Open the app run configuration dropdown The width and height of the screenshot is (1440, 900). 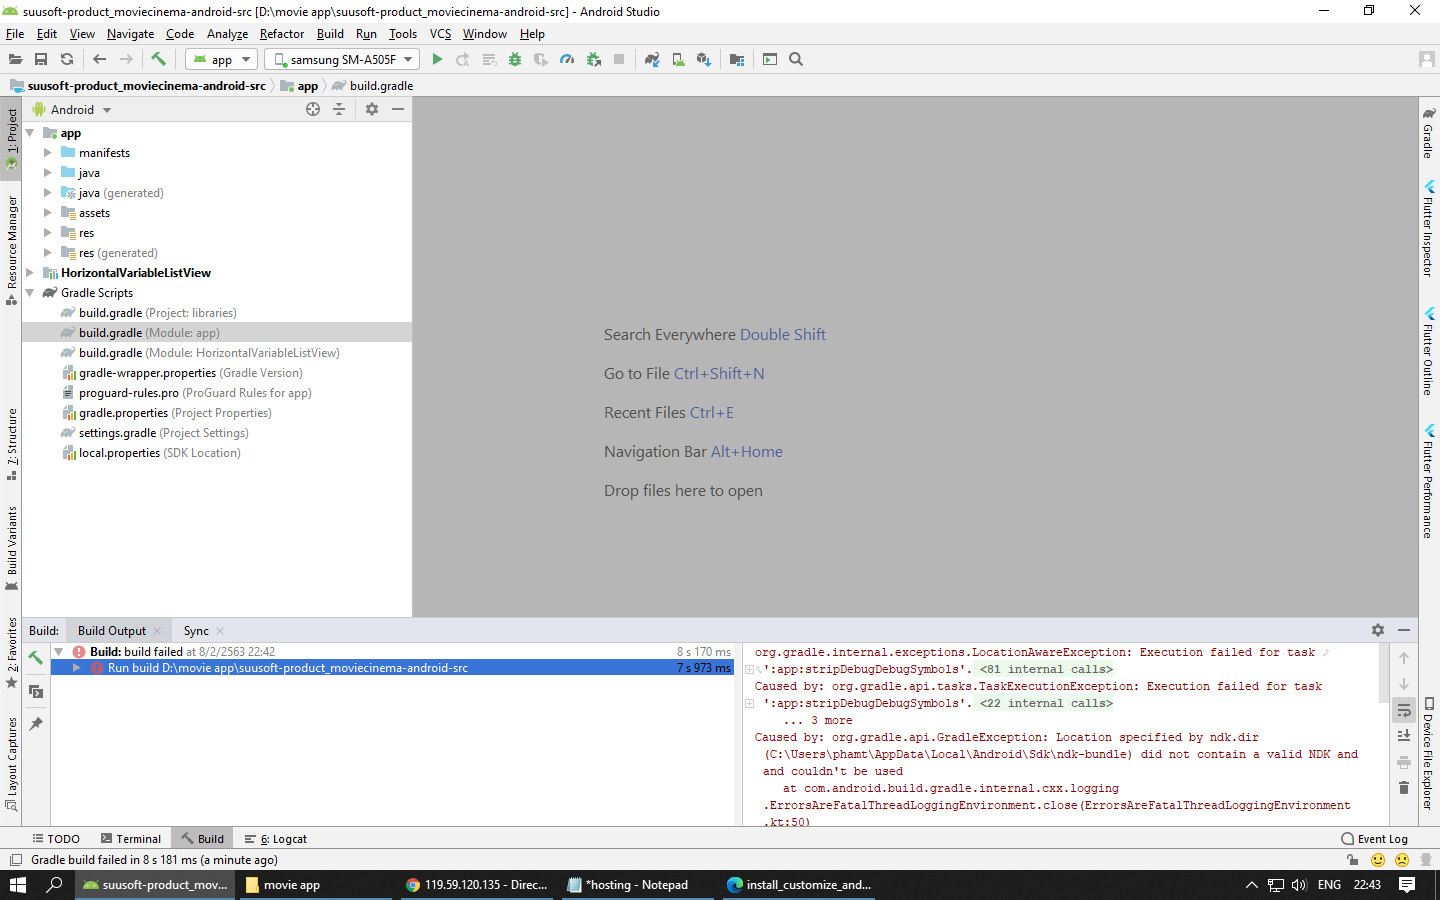tap(222, 60)
